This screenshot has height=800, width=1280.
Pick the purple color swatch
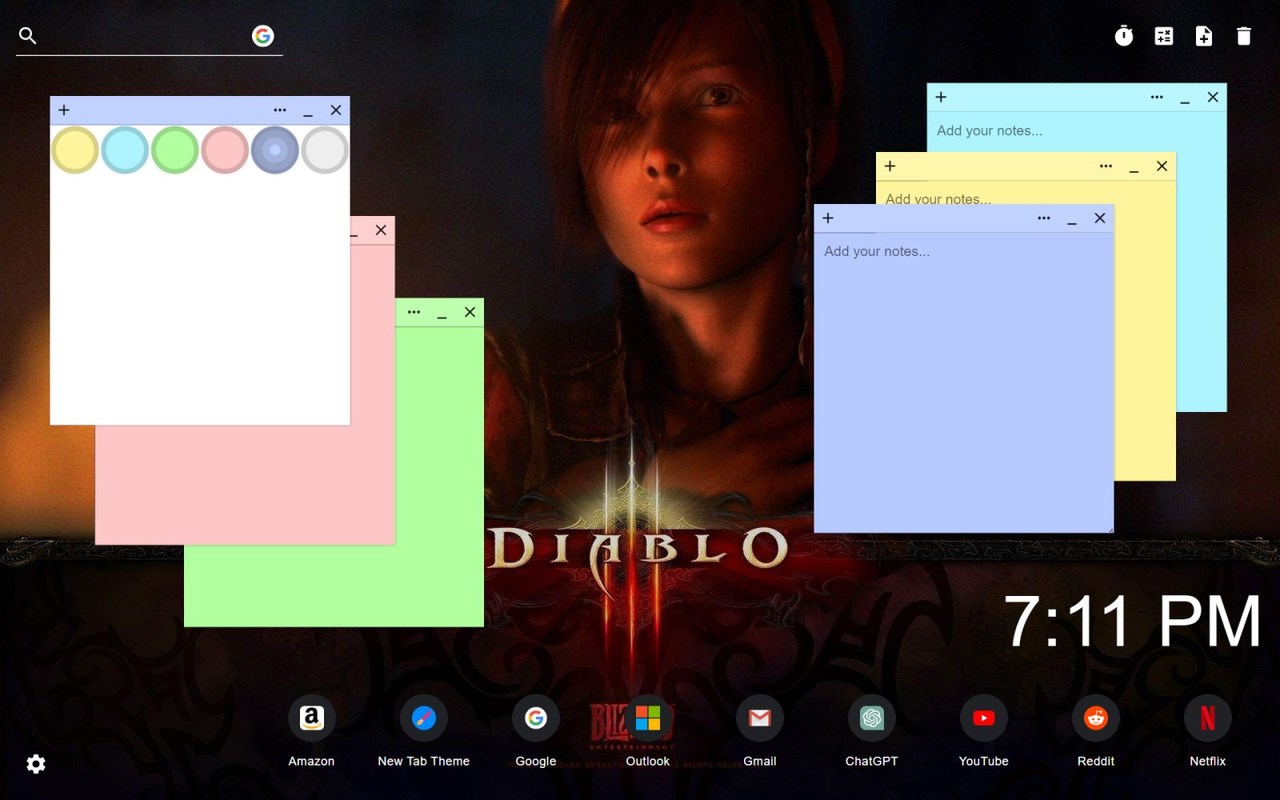pos(275,150)
